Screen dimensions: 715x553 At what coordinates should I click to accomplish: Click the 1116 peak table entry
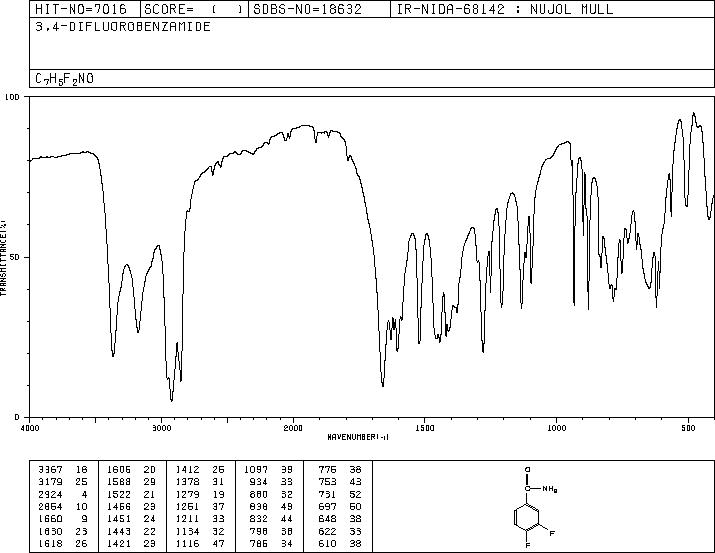click(200, 543)
